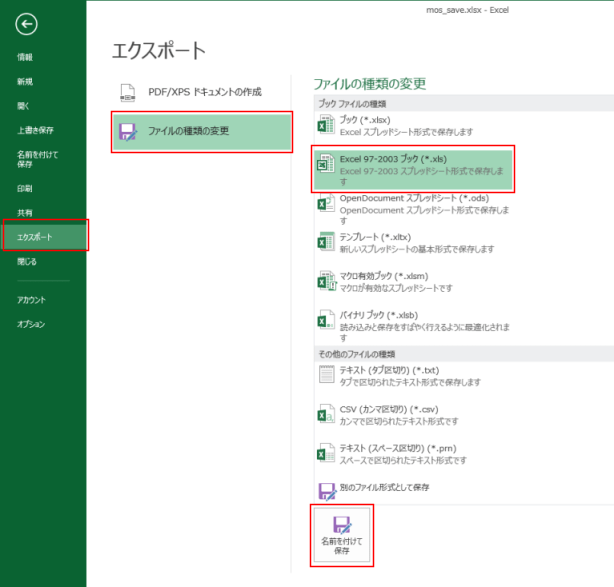Click the テキスト (タブ区切り) notepad icon
The width and height of the screenshot is (614, 587).
327,374
